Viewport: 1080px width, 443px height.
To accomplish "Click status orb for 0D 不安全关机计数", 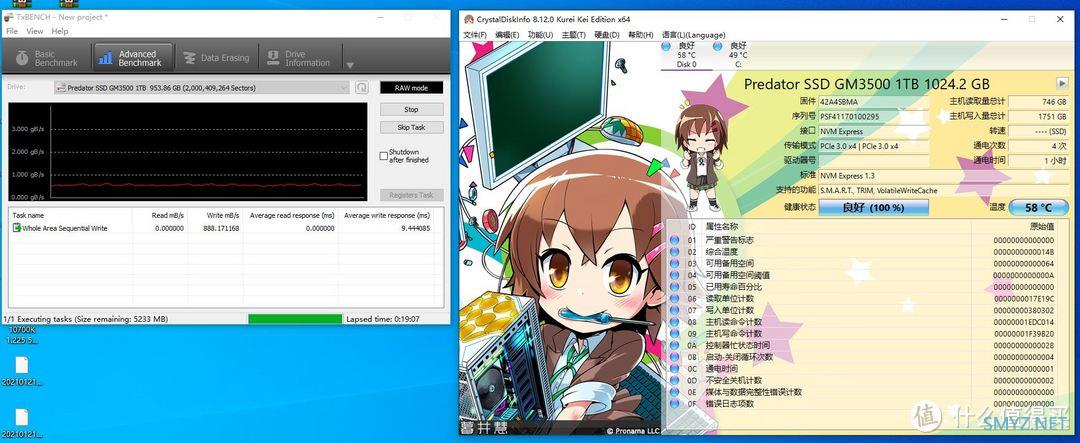I will coord(675,380).
